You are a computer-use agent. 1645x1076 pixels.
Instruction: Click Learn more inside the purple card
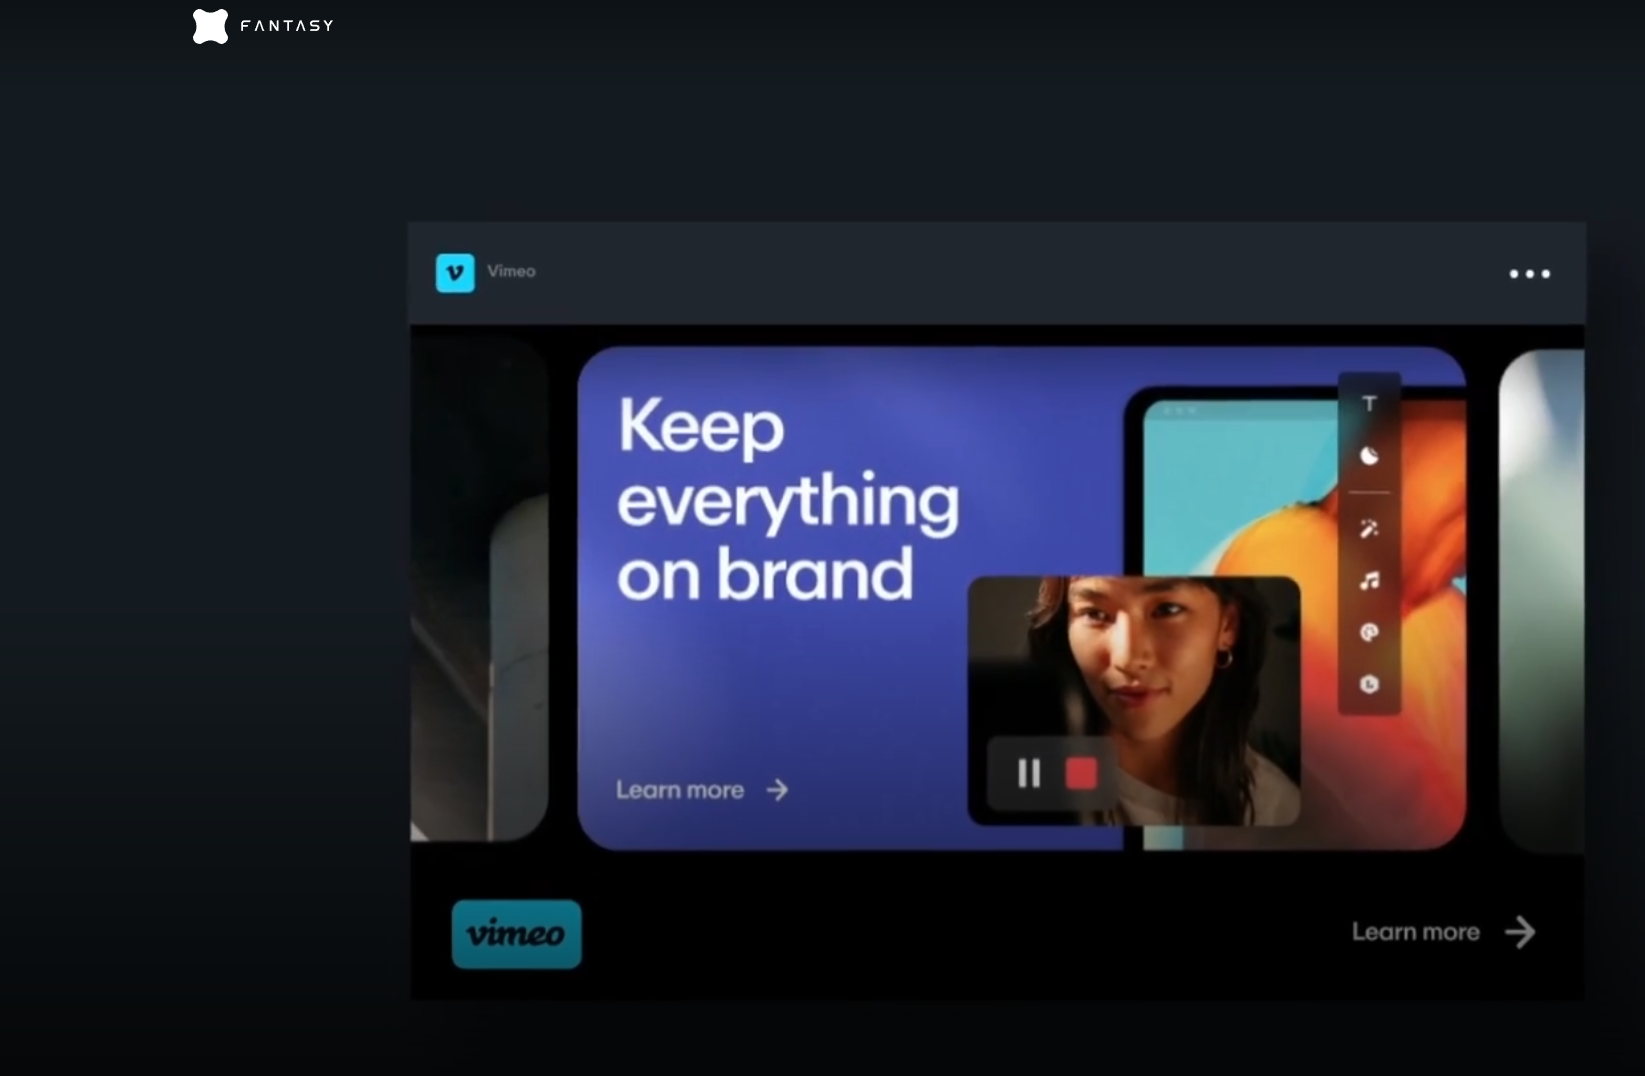pyautogui.click(x=680, y=790)
